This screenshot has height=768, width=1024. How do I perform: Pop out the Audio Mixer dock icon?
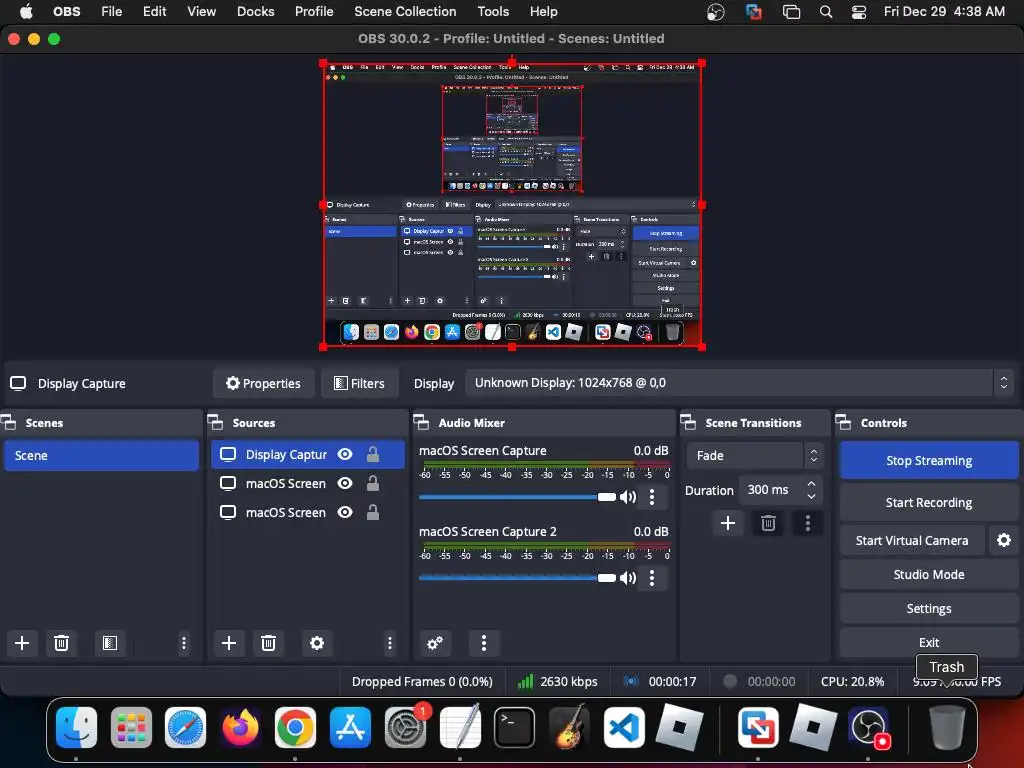421,423
